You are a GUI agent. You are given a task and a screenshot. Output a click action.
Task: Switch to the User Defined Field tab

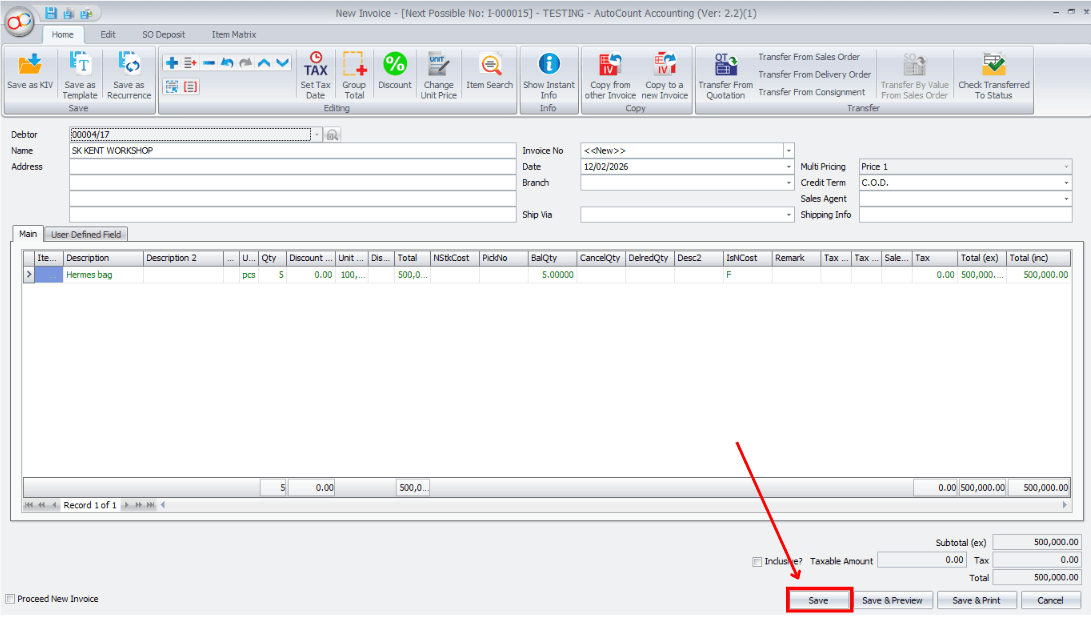click(x=85, y=233)
